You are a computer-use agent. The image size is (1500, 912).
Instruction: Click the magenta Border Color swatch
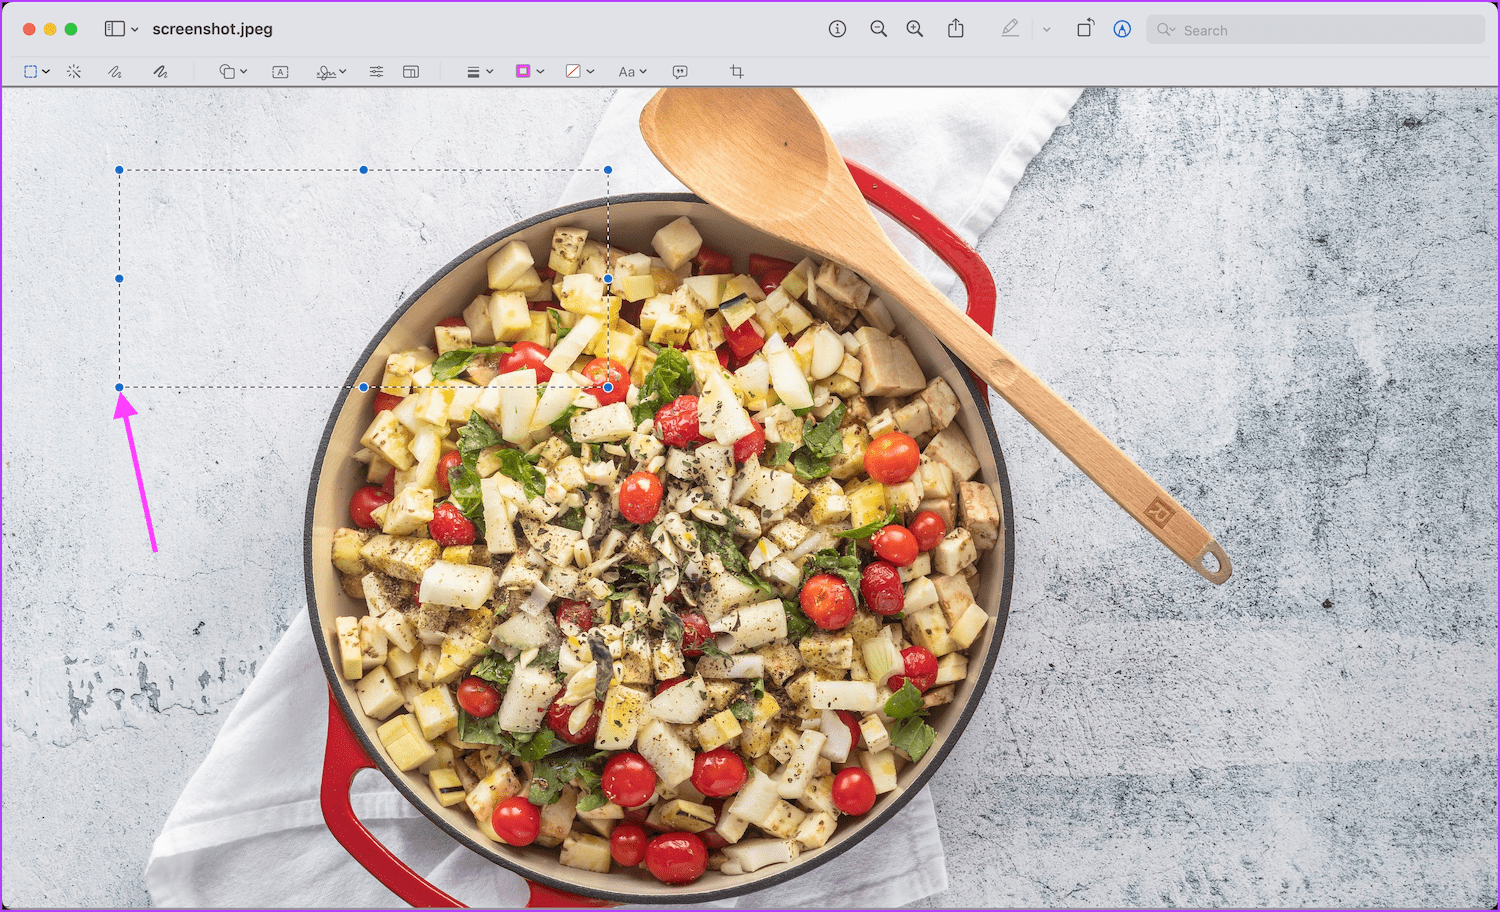point(523,71)
